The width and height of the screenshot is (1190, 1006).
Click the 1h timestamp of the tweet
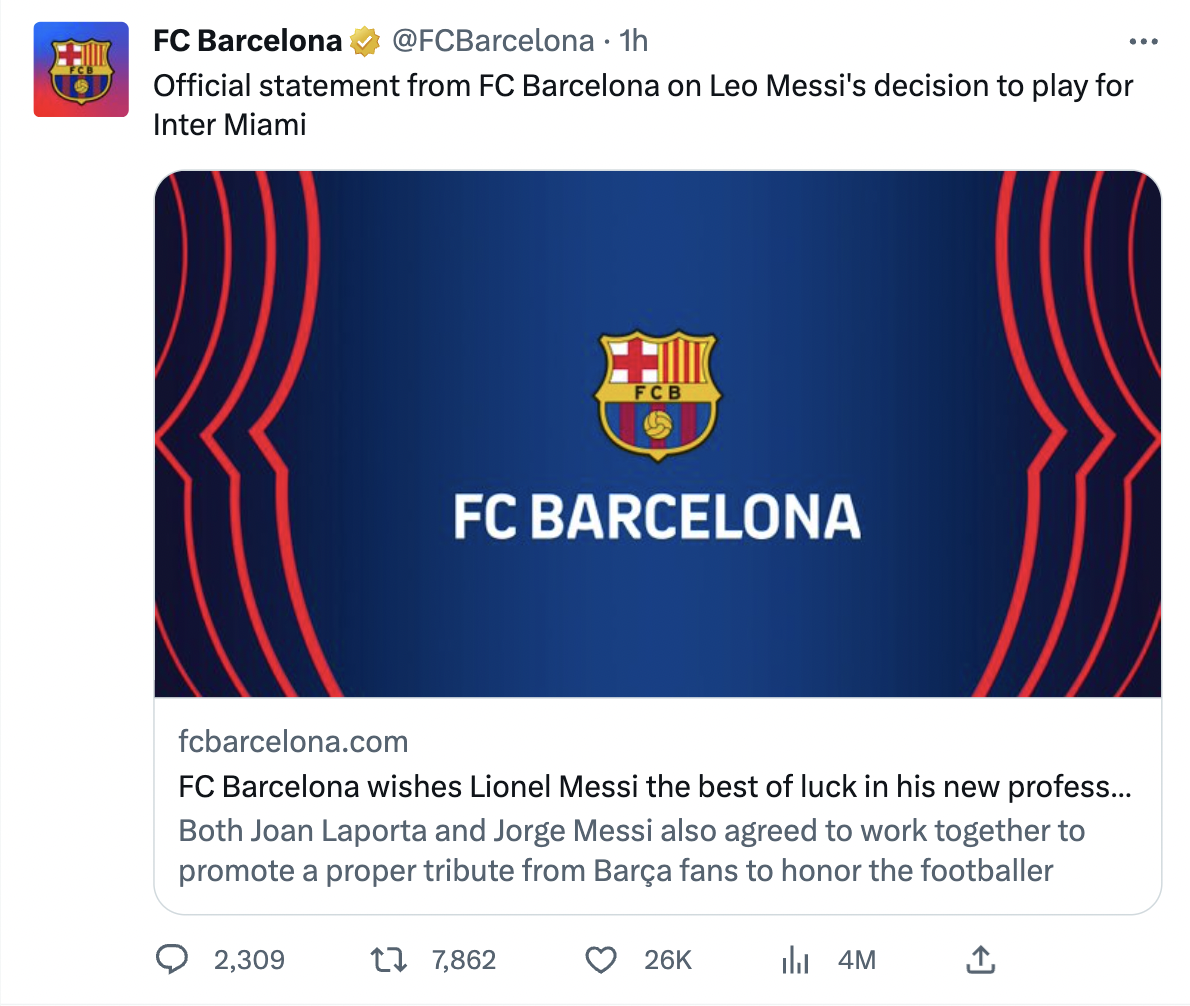[634, 41]
